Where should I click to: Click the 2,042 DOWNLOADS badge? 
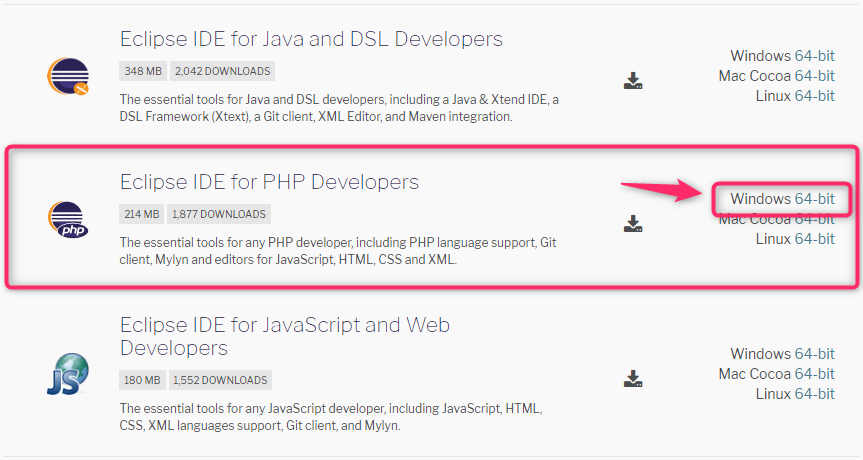[222, 71]
